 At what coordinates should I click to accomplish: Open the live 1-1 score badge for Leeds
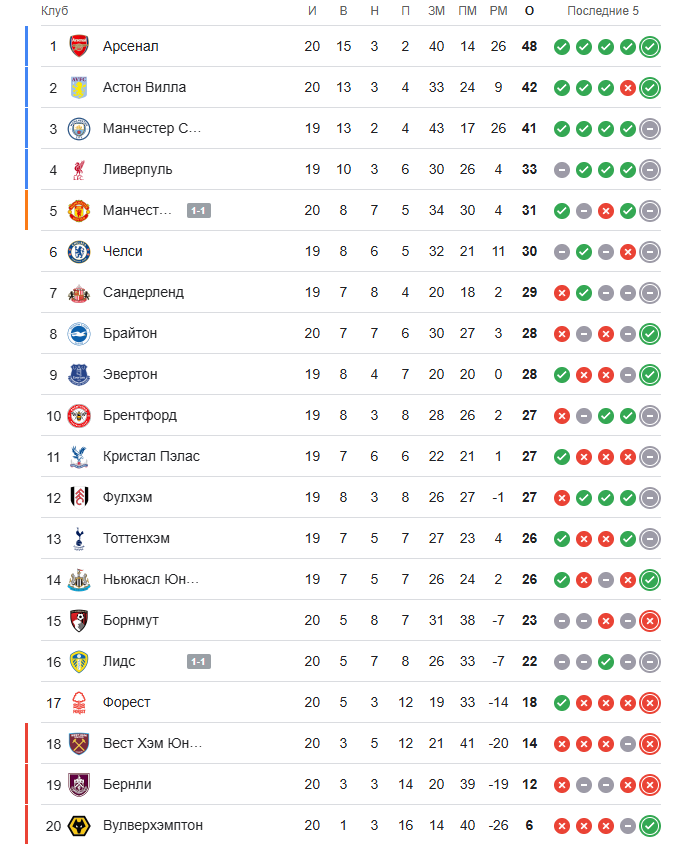(x=199, y=662)
